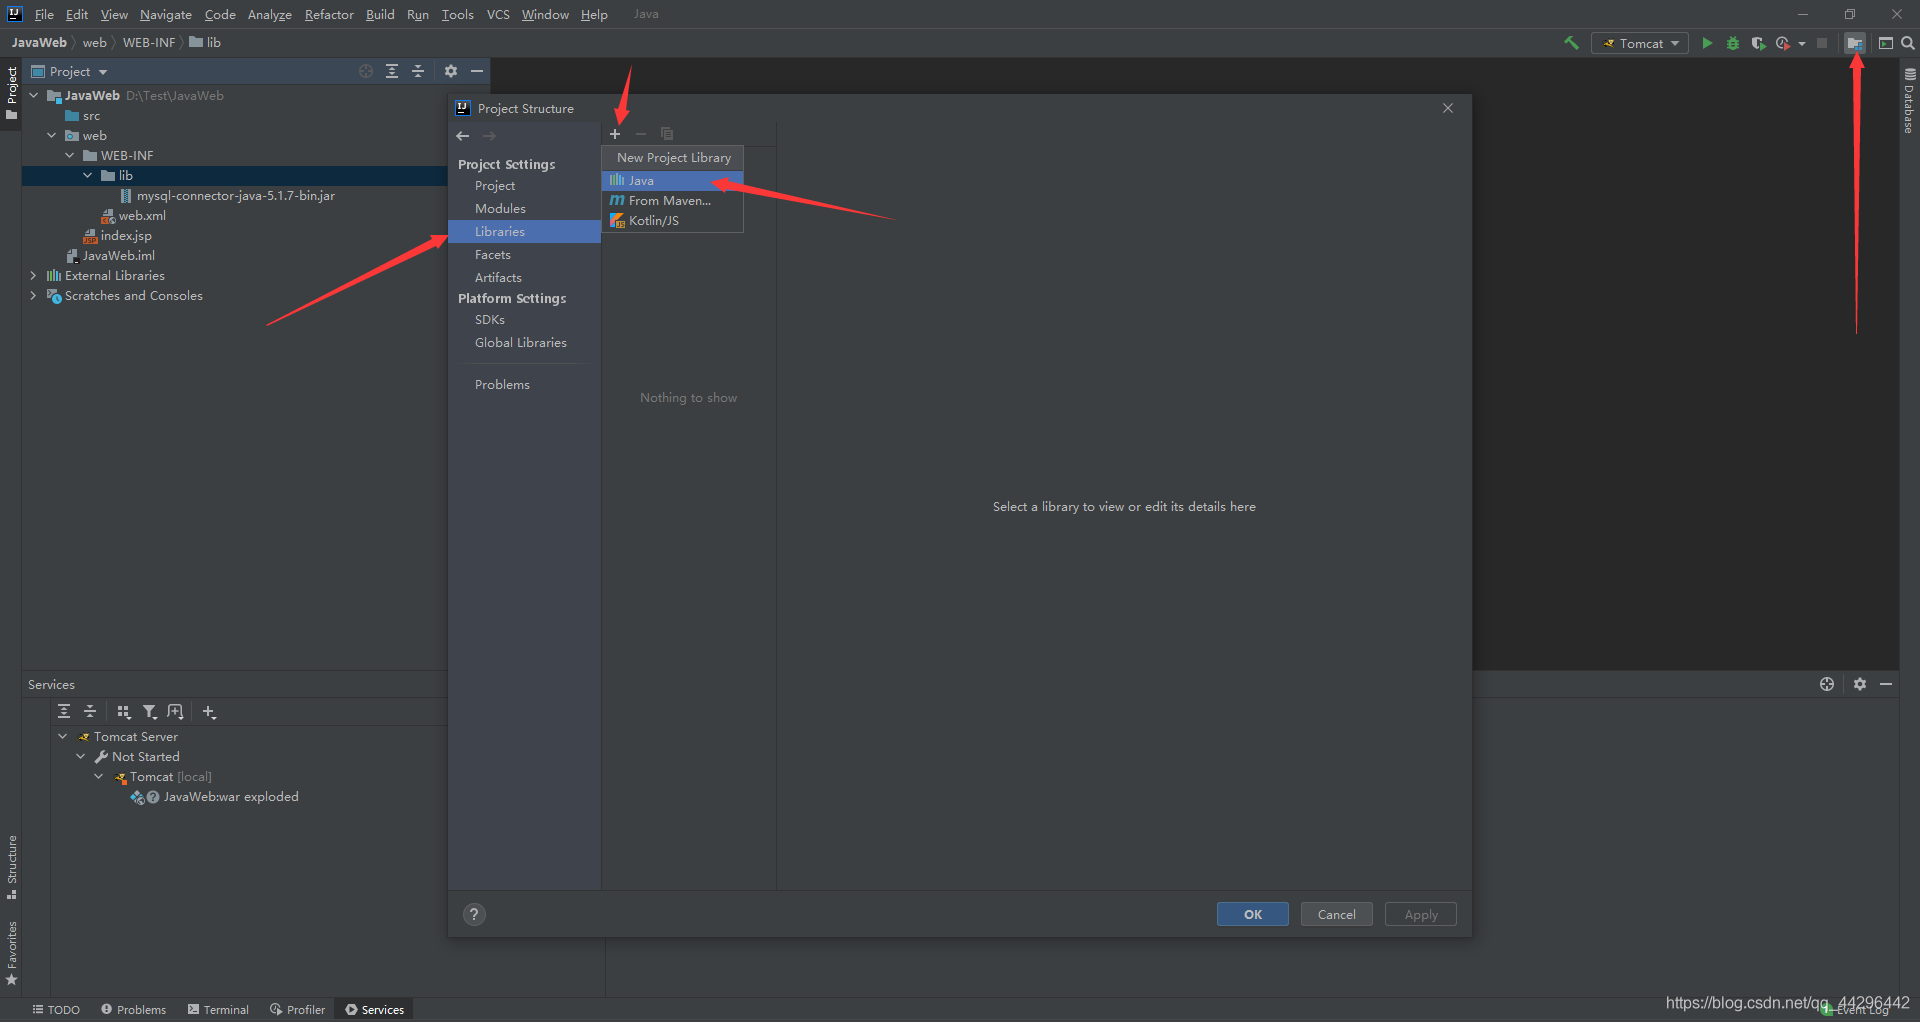Open Project panel settings gear
This screenshot has width=1920, height=1022.
point(451,71)
